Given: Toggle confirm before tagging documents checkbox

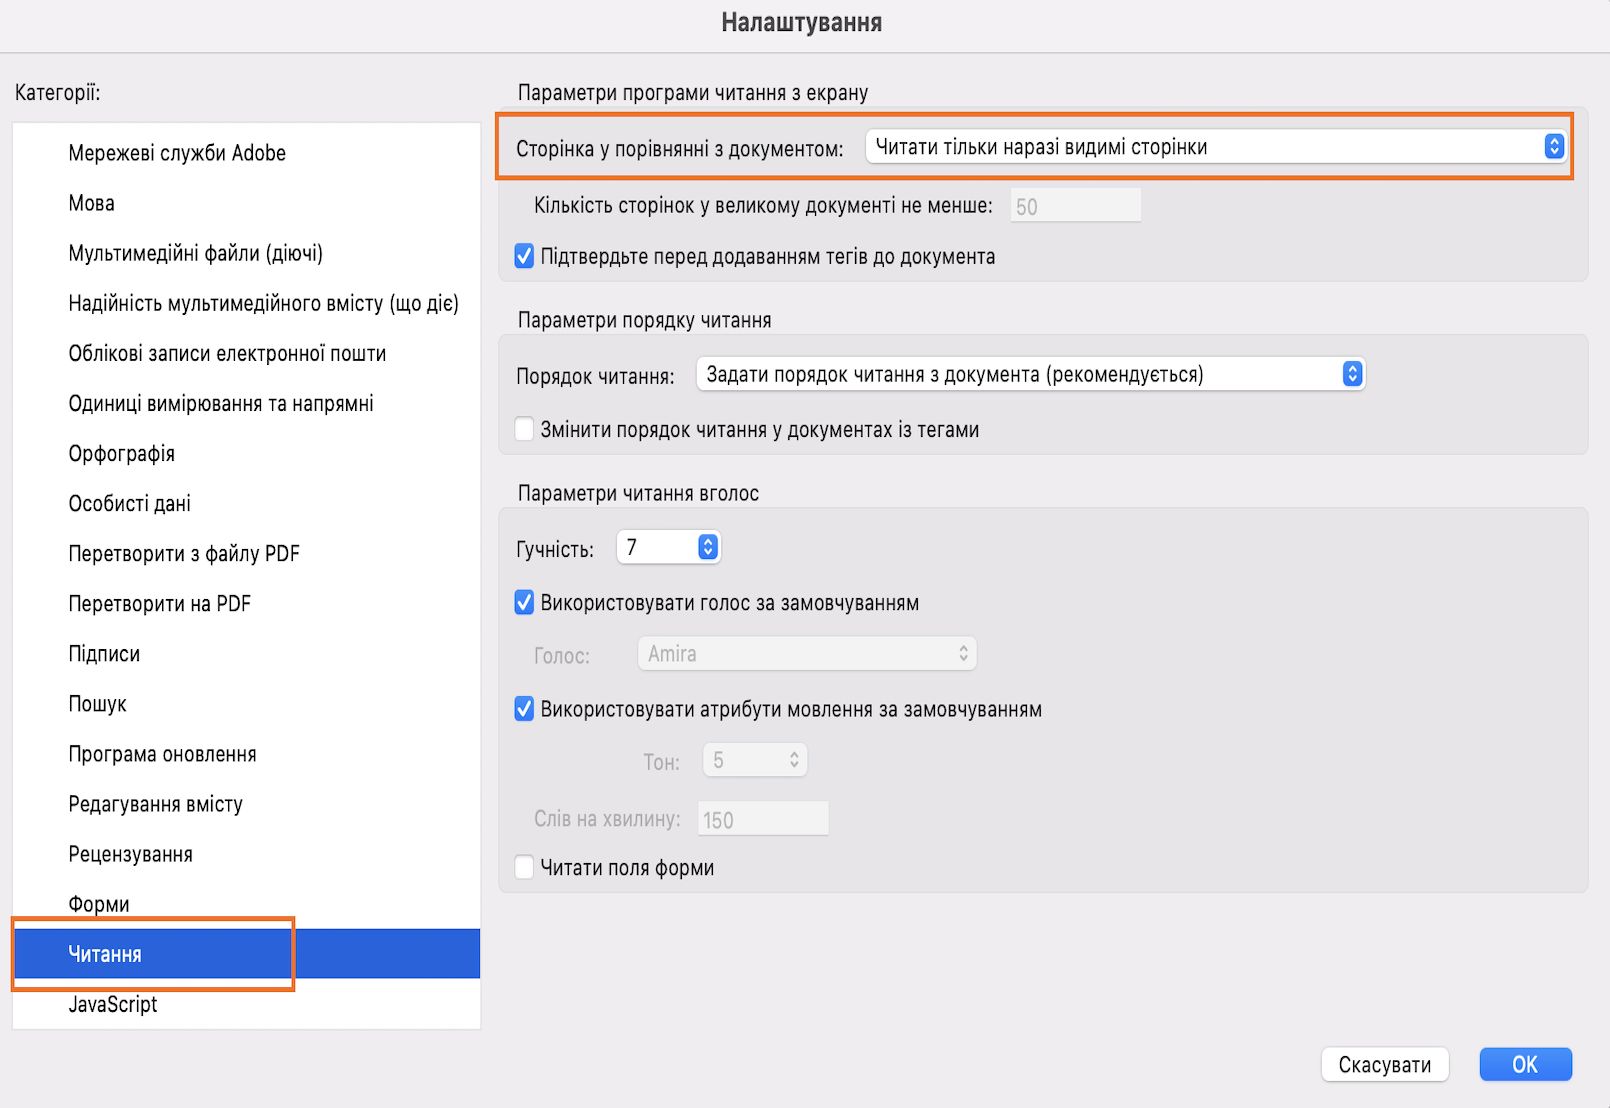Looking at the screenshot, I should coord(524,257).
